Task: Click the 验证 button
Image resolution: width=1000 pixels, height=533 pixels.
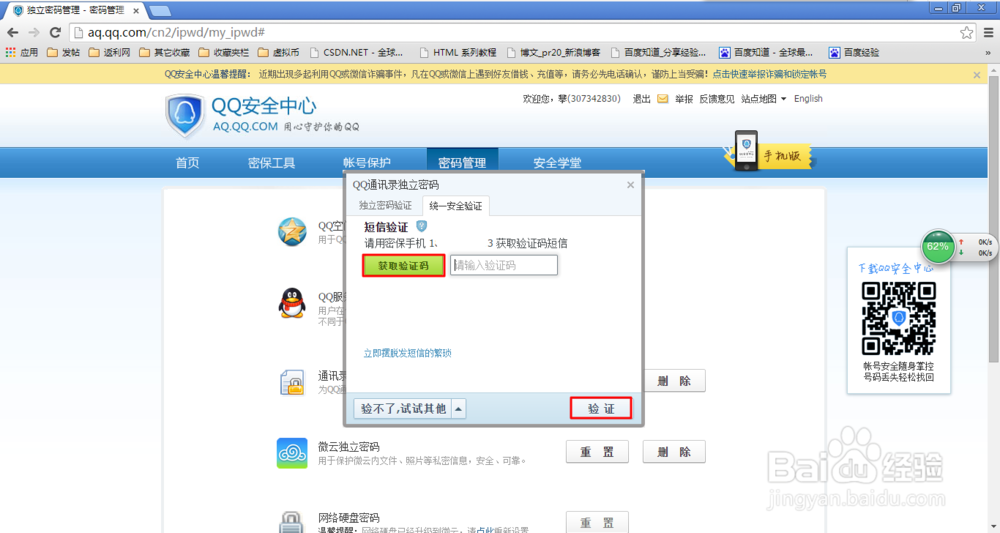Action: (x=601, y=409)
